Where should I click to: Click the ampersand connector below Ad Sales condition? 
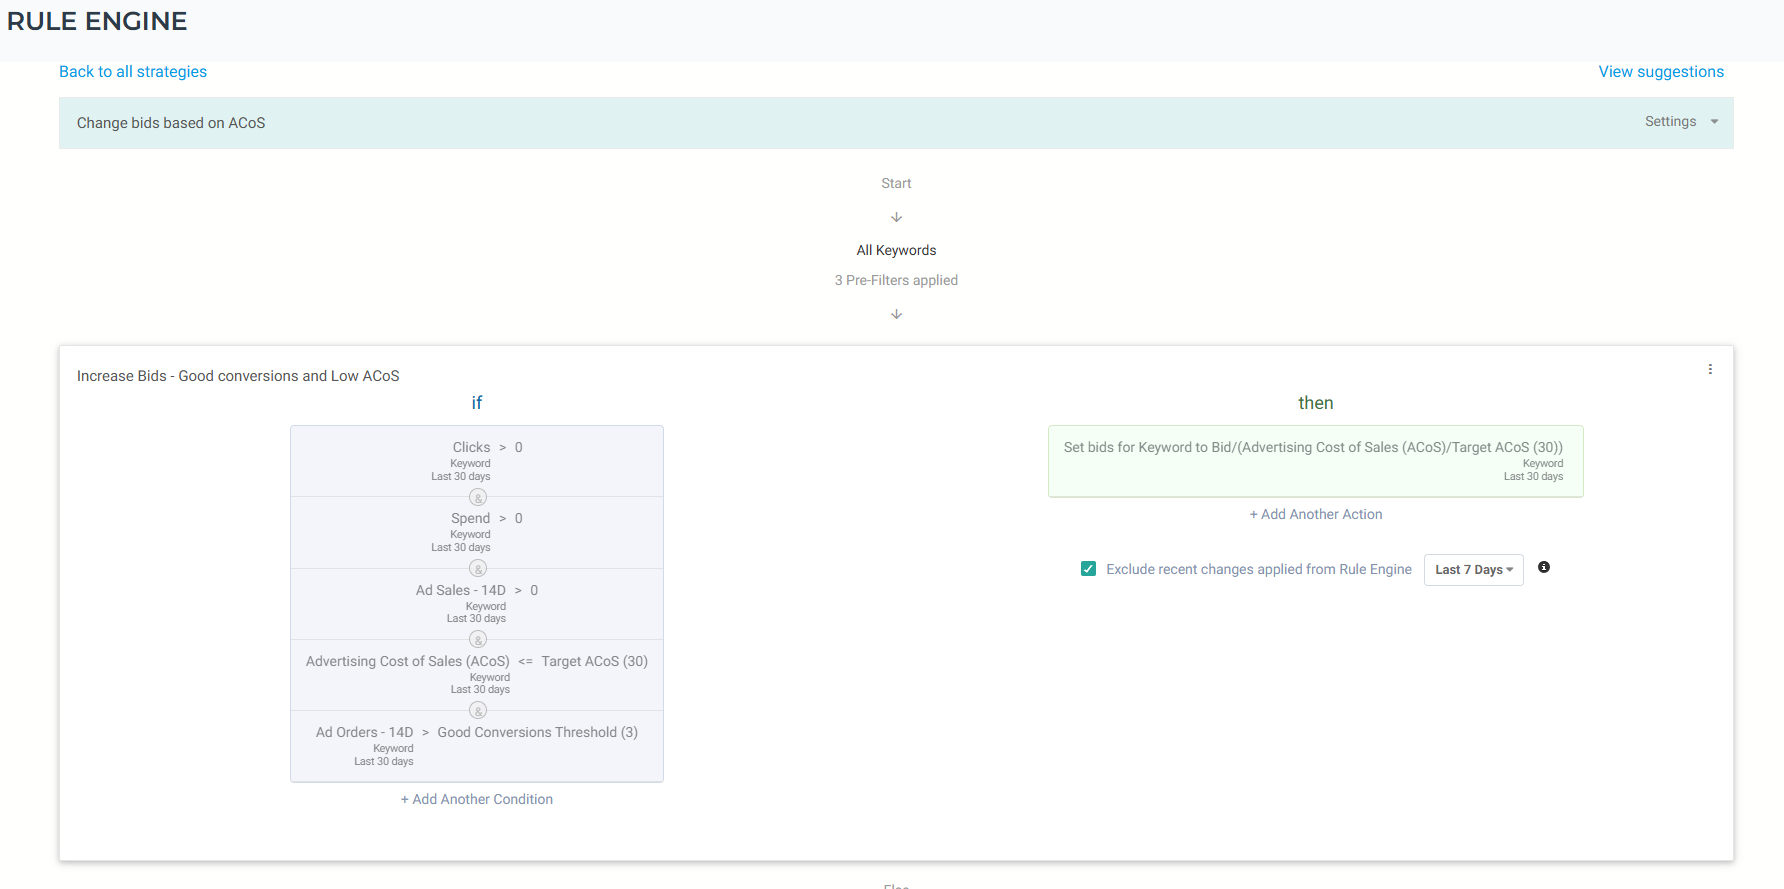478,639
